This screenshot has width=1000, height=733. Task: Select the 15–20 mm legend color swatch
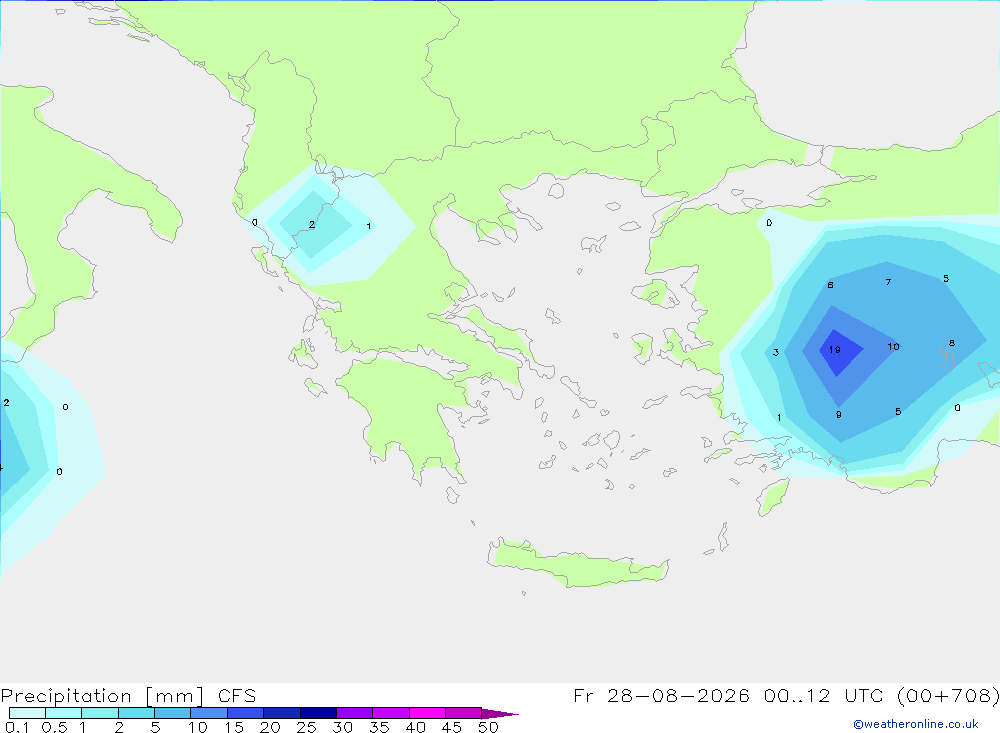(246, 713)
